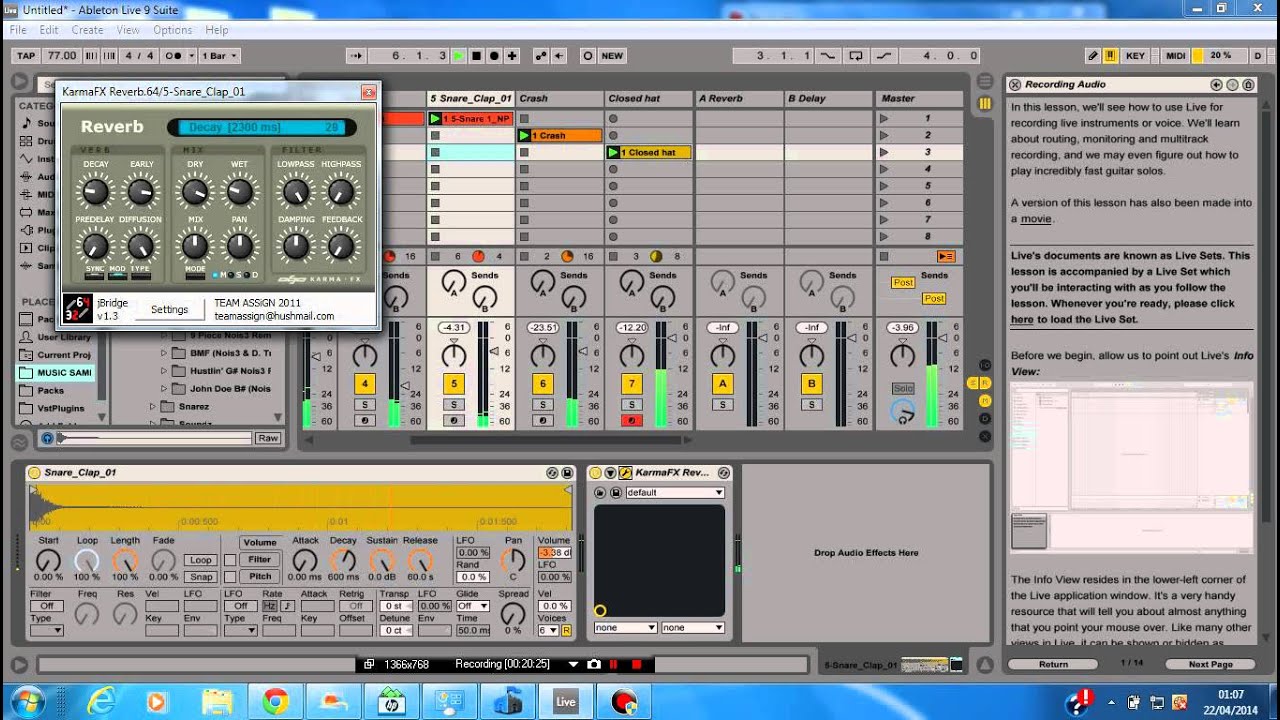Open the Glide Off dropdown in Simpler

[473, 606]
